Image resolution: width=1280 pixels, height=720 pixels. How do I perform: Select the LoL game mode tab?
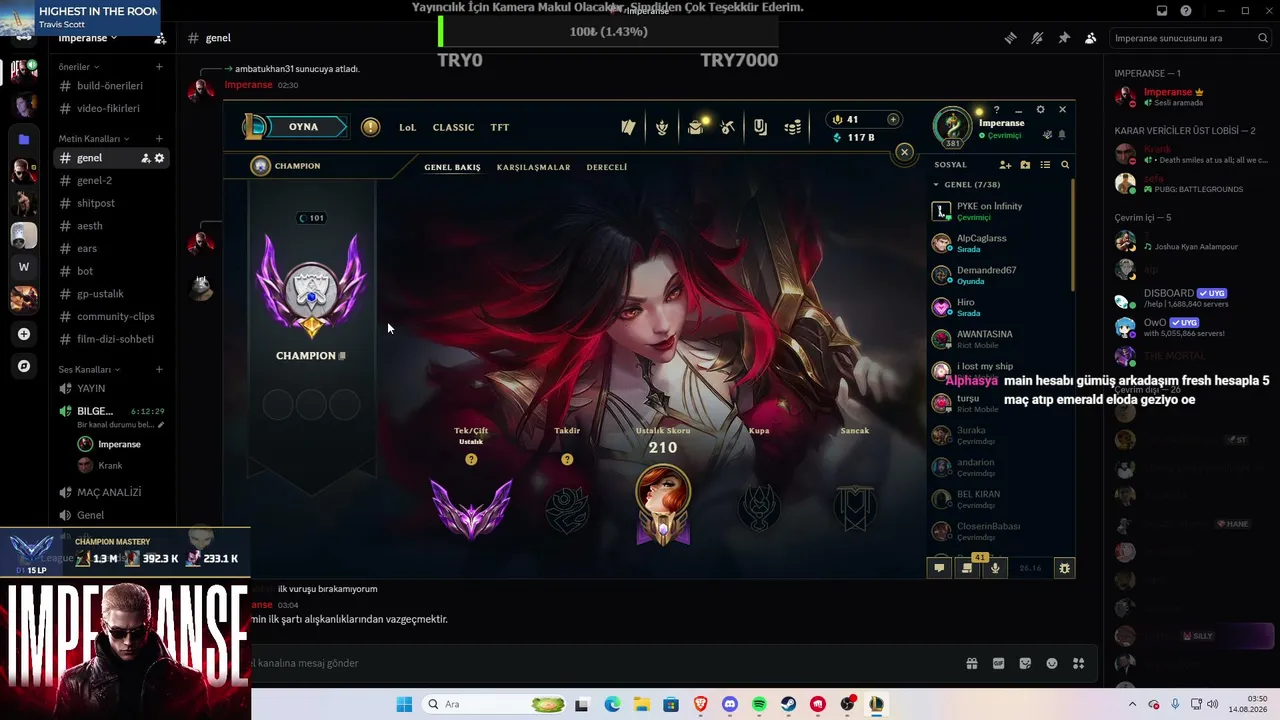coord(407,127)
